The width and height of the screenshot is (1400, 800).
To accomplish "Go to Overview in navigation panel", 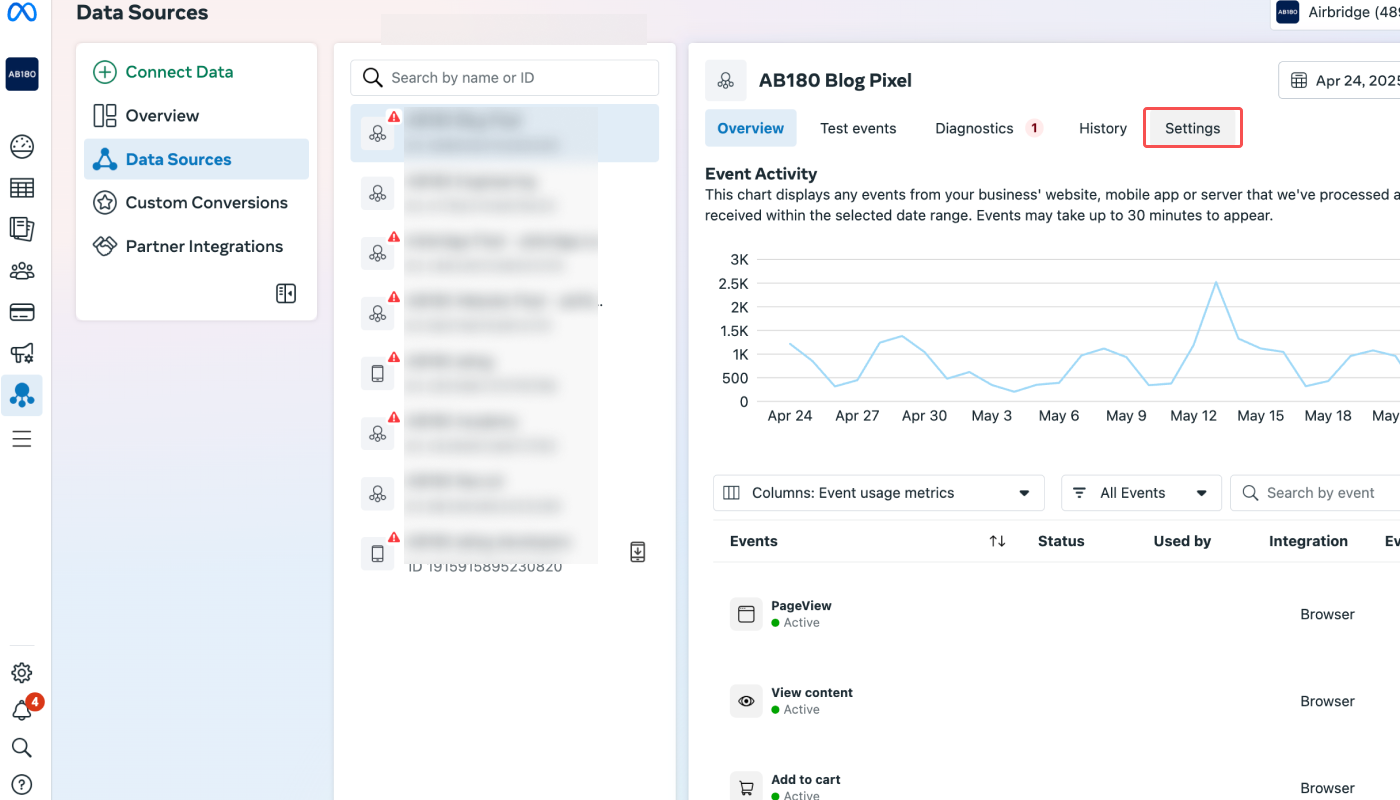I will [146, 116].
